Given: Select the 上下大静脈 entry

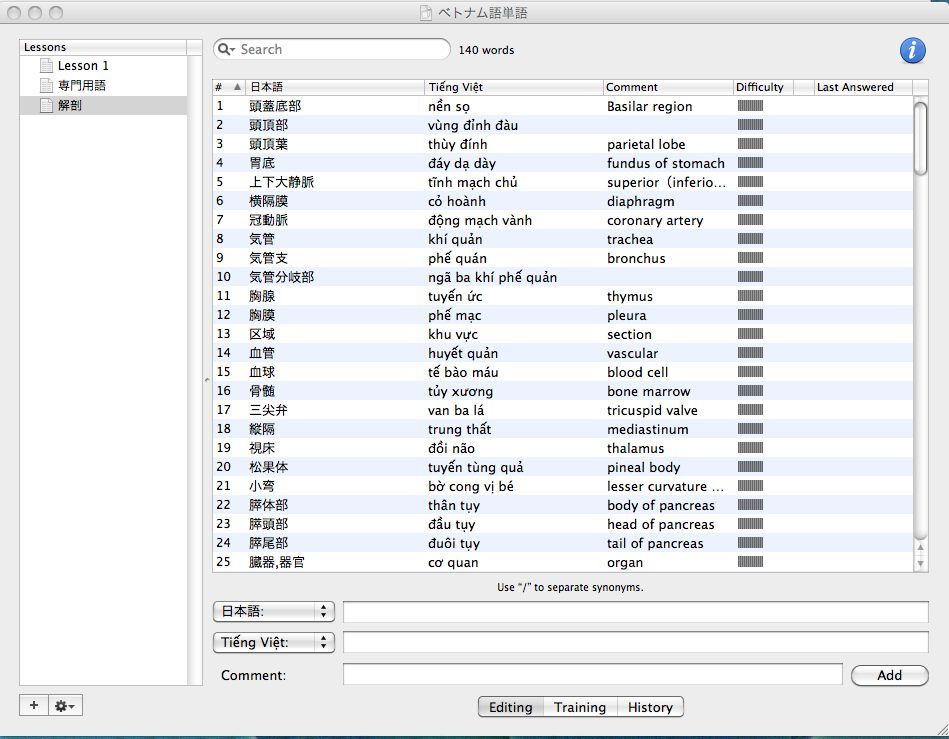Looking at the screenshot, I should 281,182.
